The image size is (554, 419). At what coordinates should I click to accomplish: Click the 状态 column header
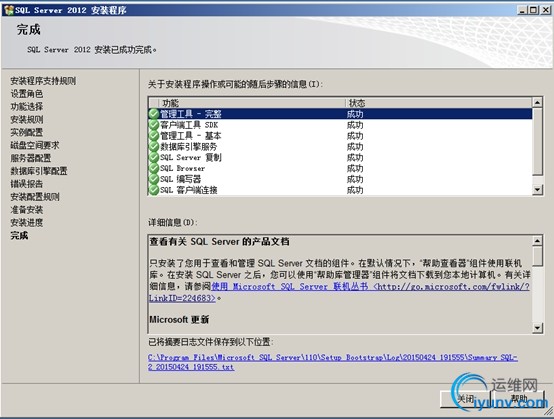click(x=438, y=103)
